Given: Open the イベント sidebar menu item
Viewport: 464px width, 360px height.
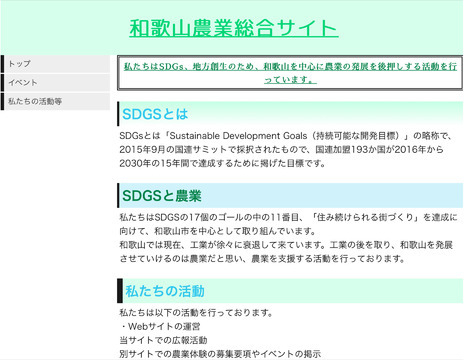Looking at the screenshot, I should [55, 83].
